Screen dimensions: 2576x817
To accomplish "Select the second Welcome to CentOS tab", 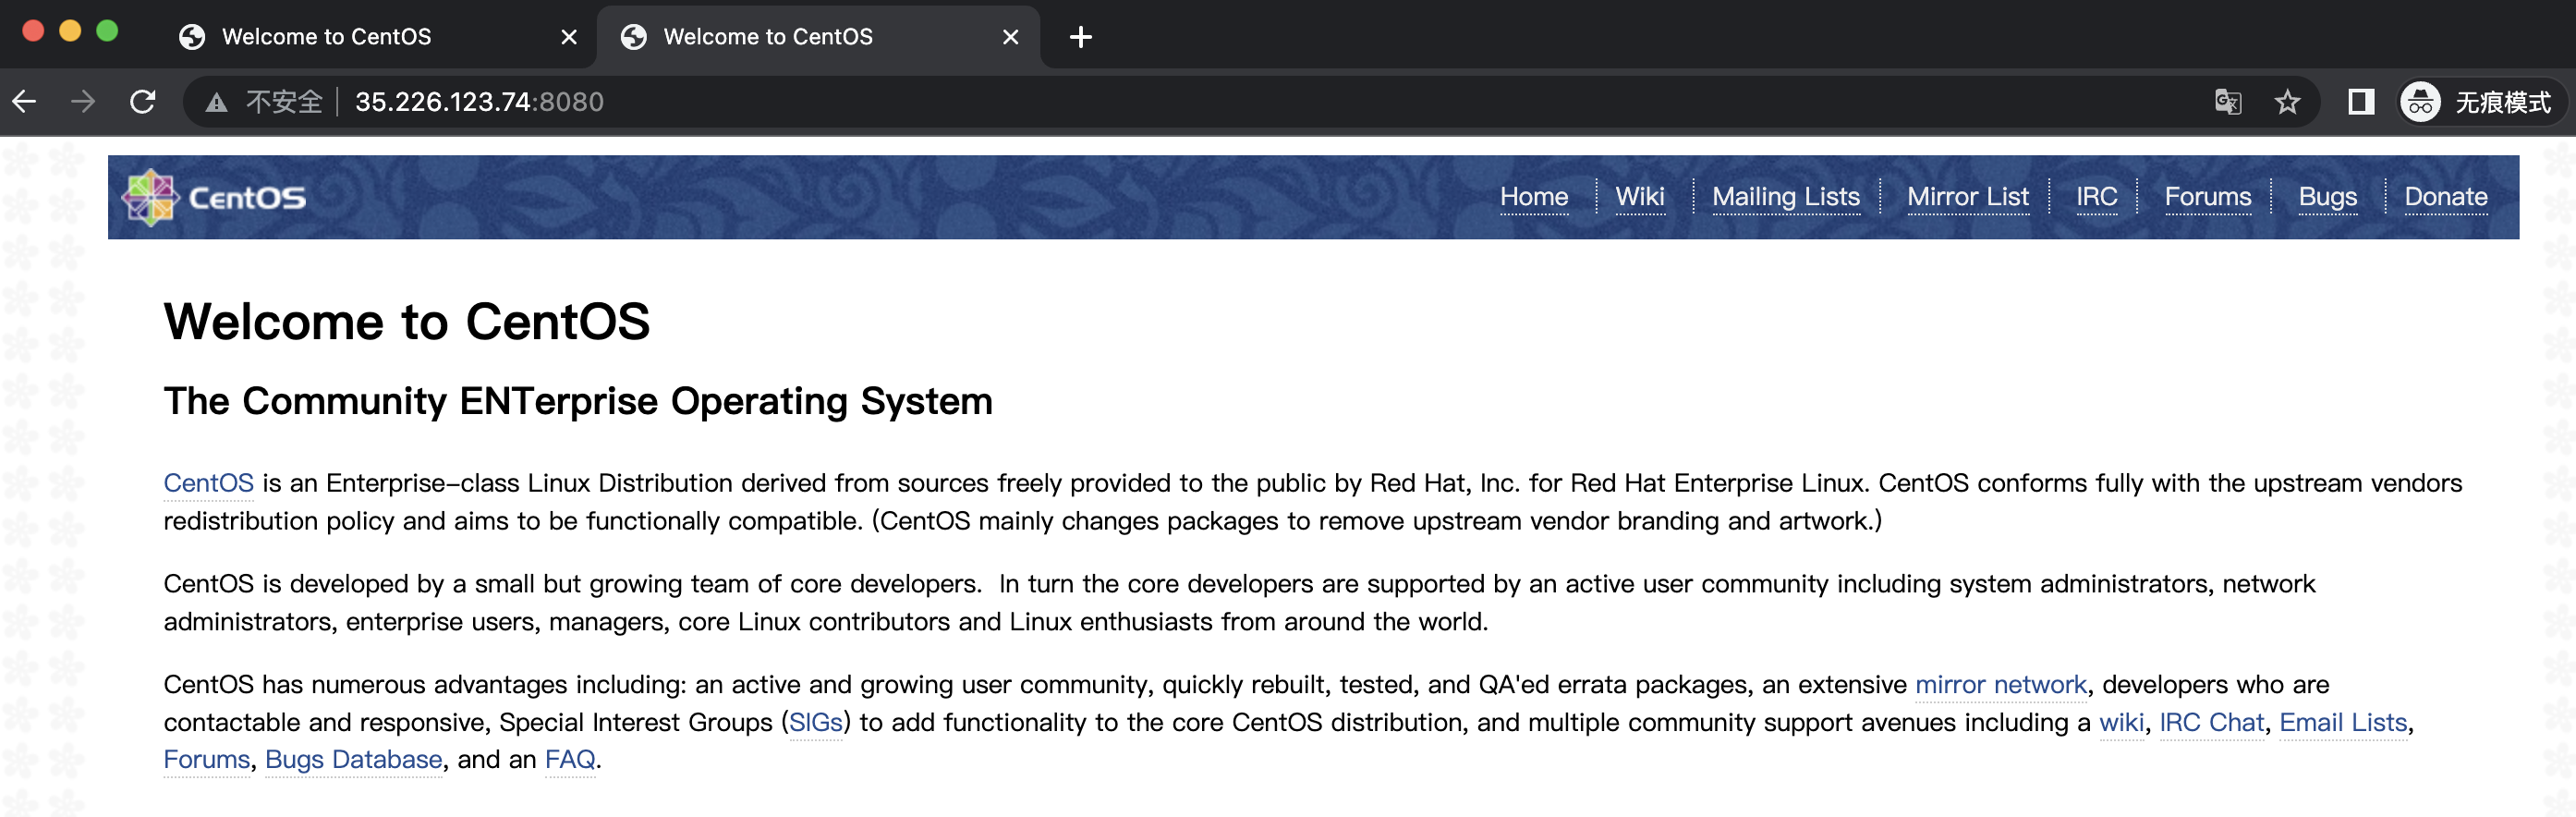I will 818,37.
